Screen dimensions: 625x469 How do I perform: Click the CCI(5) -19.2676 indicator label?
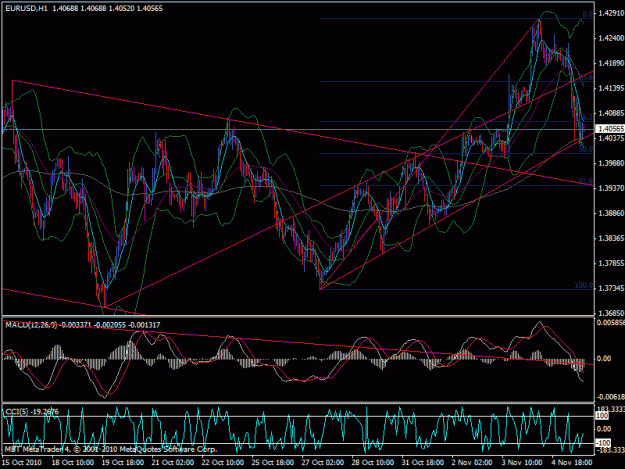pyautogui.click(x=32, y=412)
